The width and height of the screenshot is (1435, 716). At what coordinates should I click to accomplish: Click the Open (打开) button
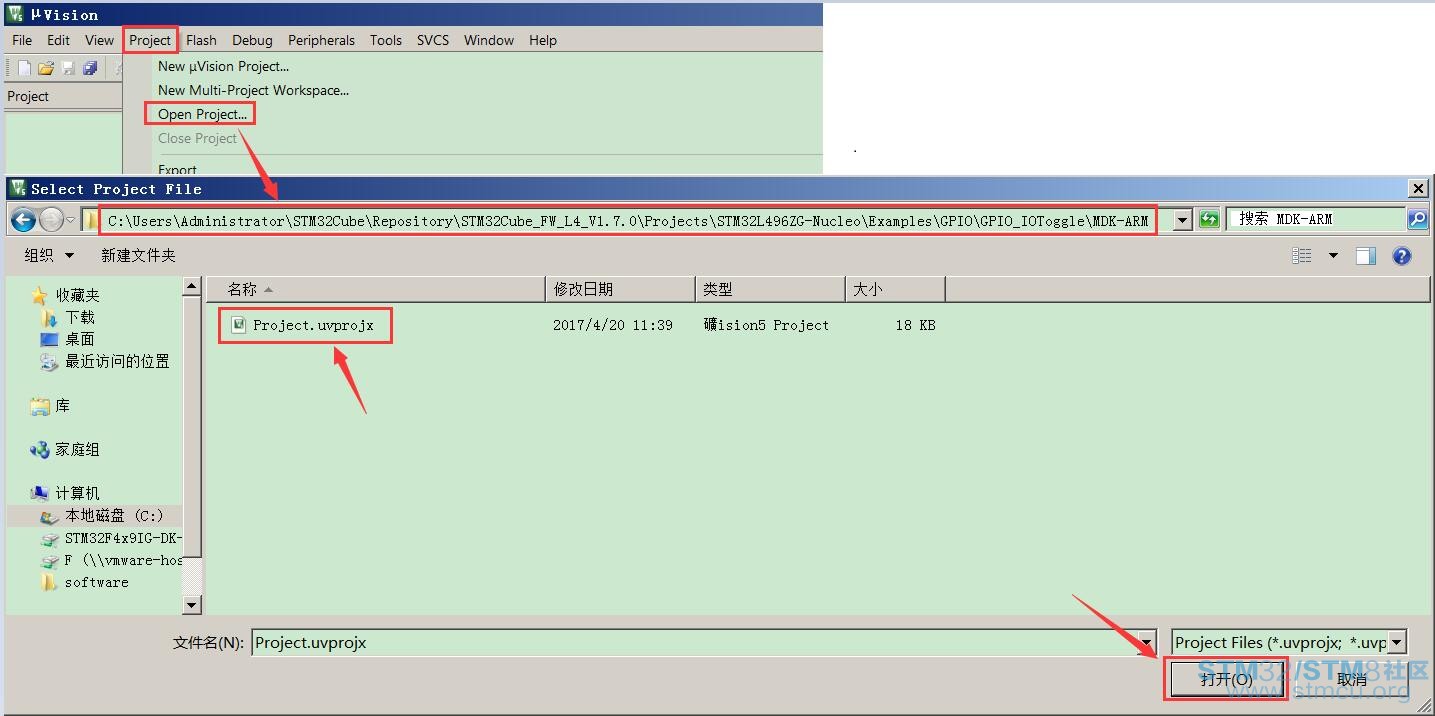[1226, 679]
